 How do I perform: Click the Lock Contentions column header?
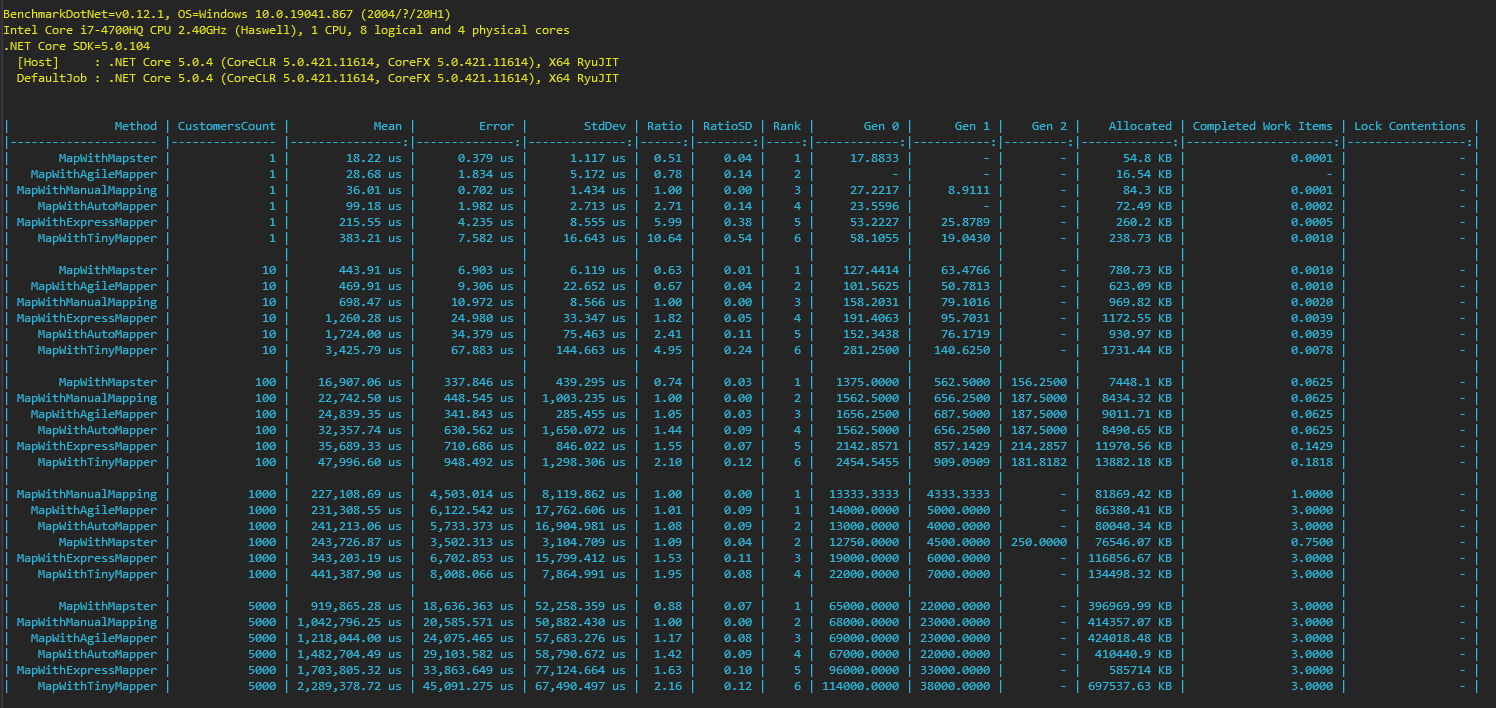click(x=1410, y=126)
